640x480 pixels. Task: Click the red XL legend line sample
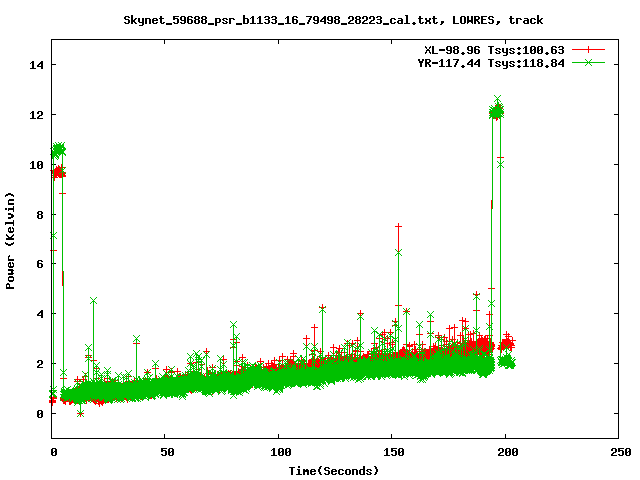coord(588,50)
